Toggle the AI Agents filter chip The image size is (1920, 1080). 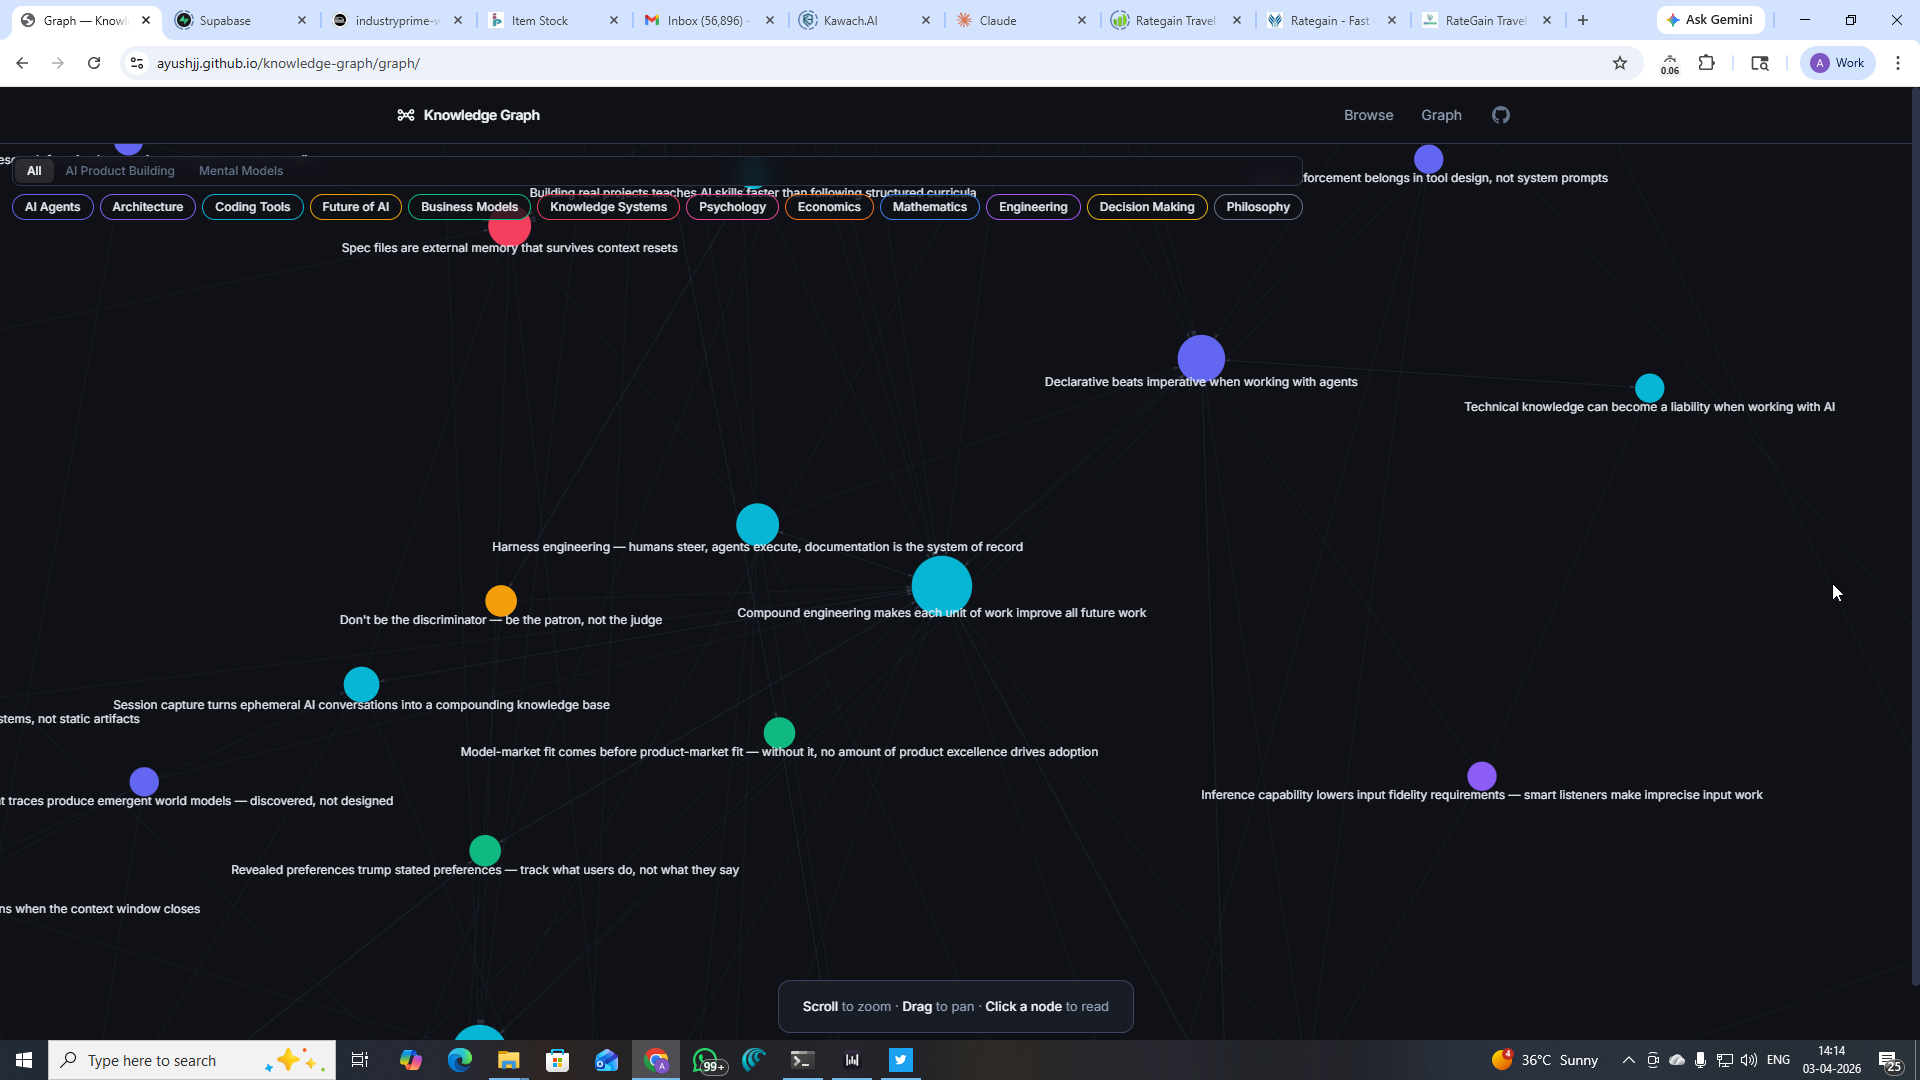51,207
